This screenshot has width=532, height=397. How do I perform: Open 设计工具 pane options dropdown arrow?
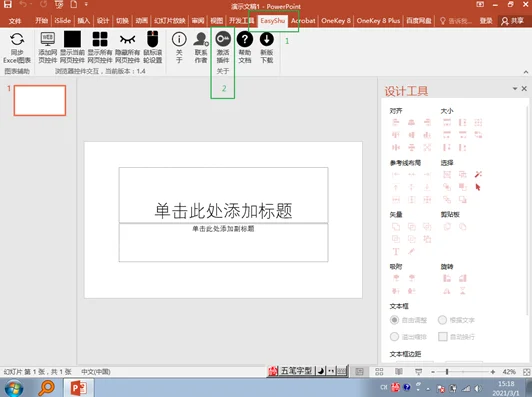pos(515,89)
